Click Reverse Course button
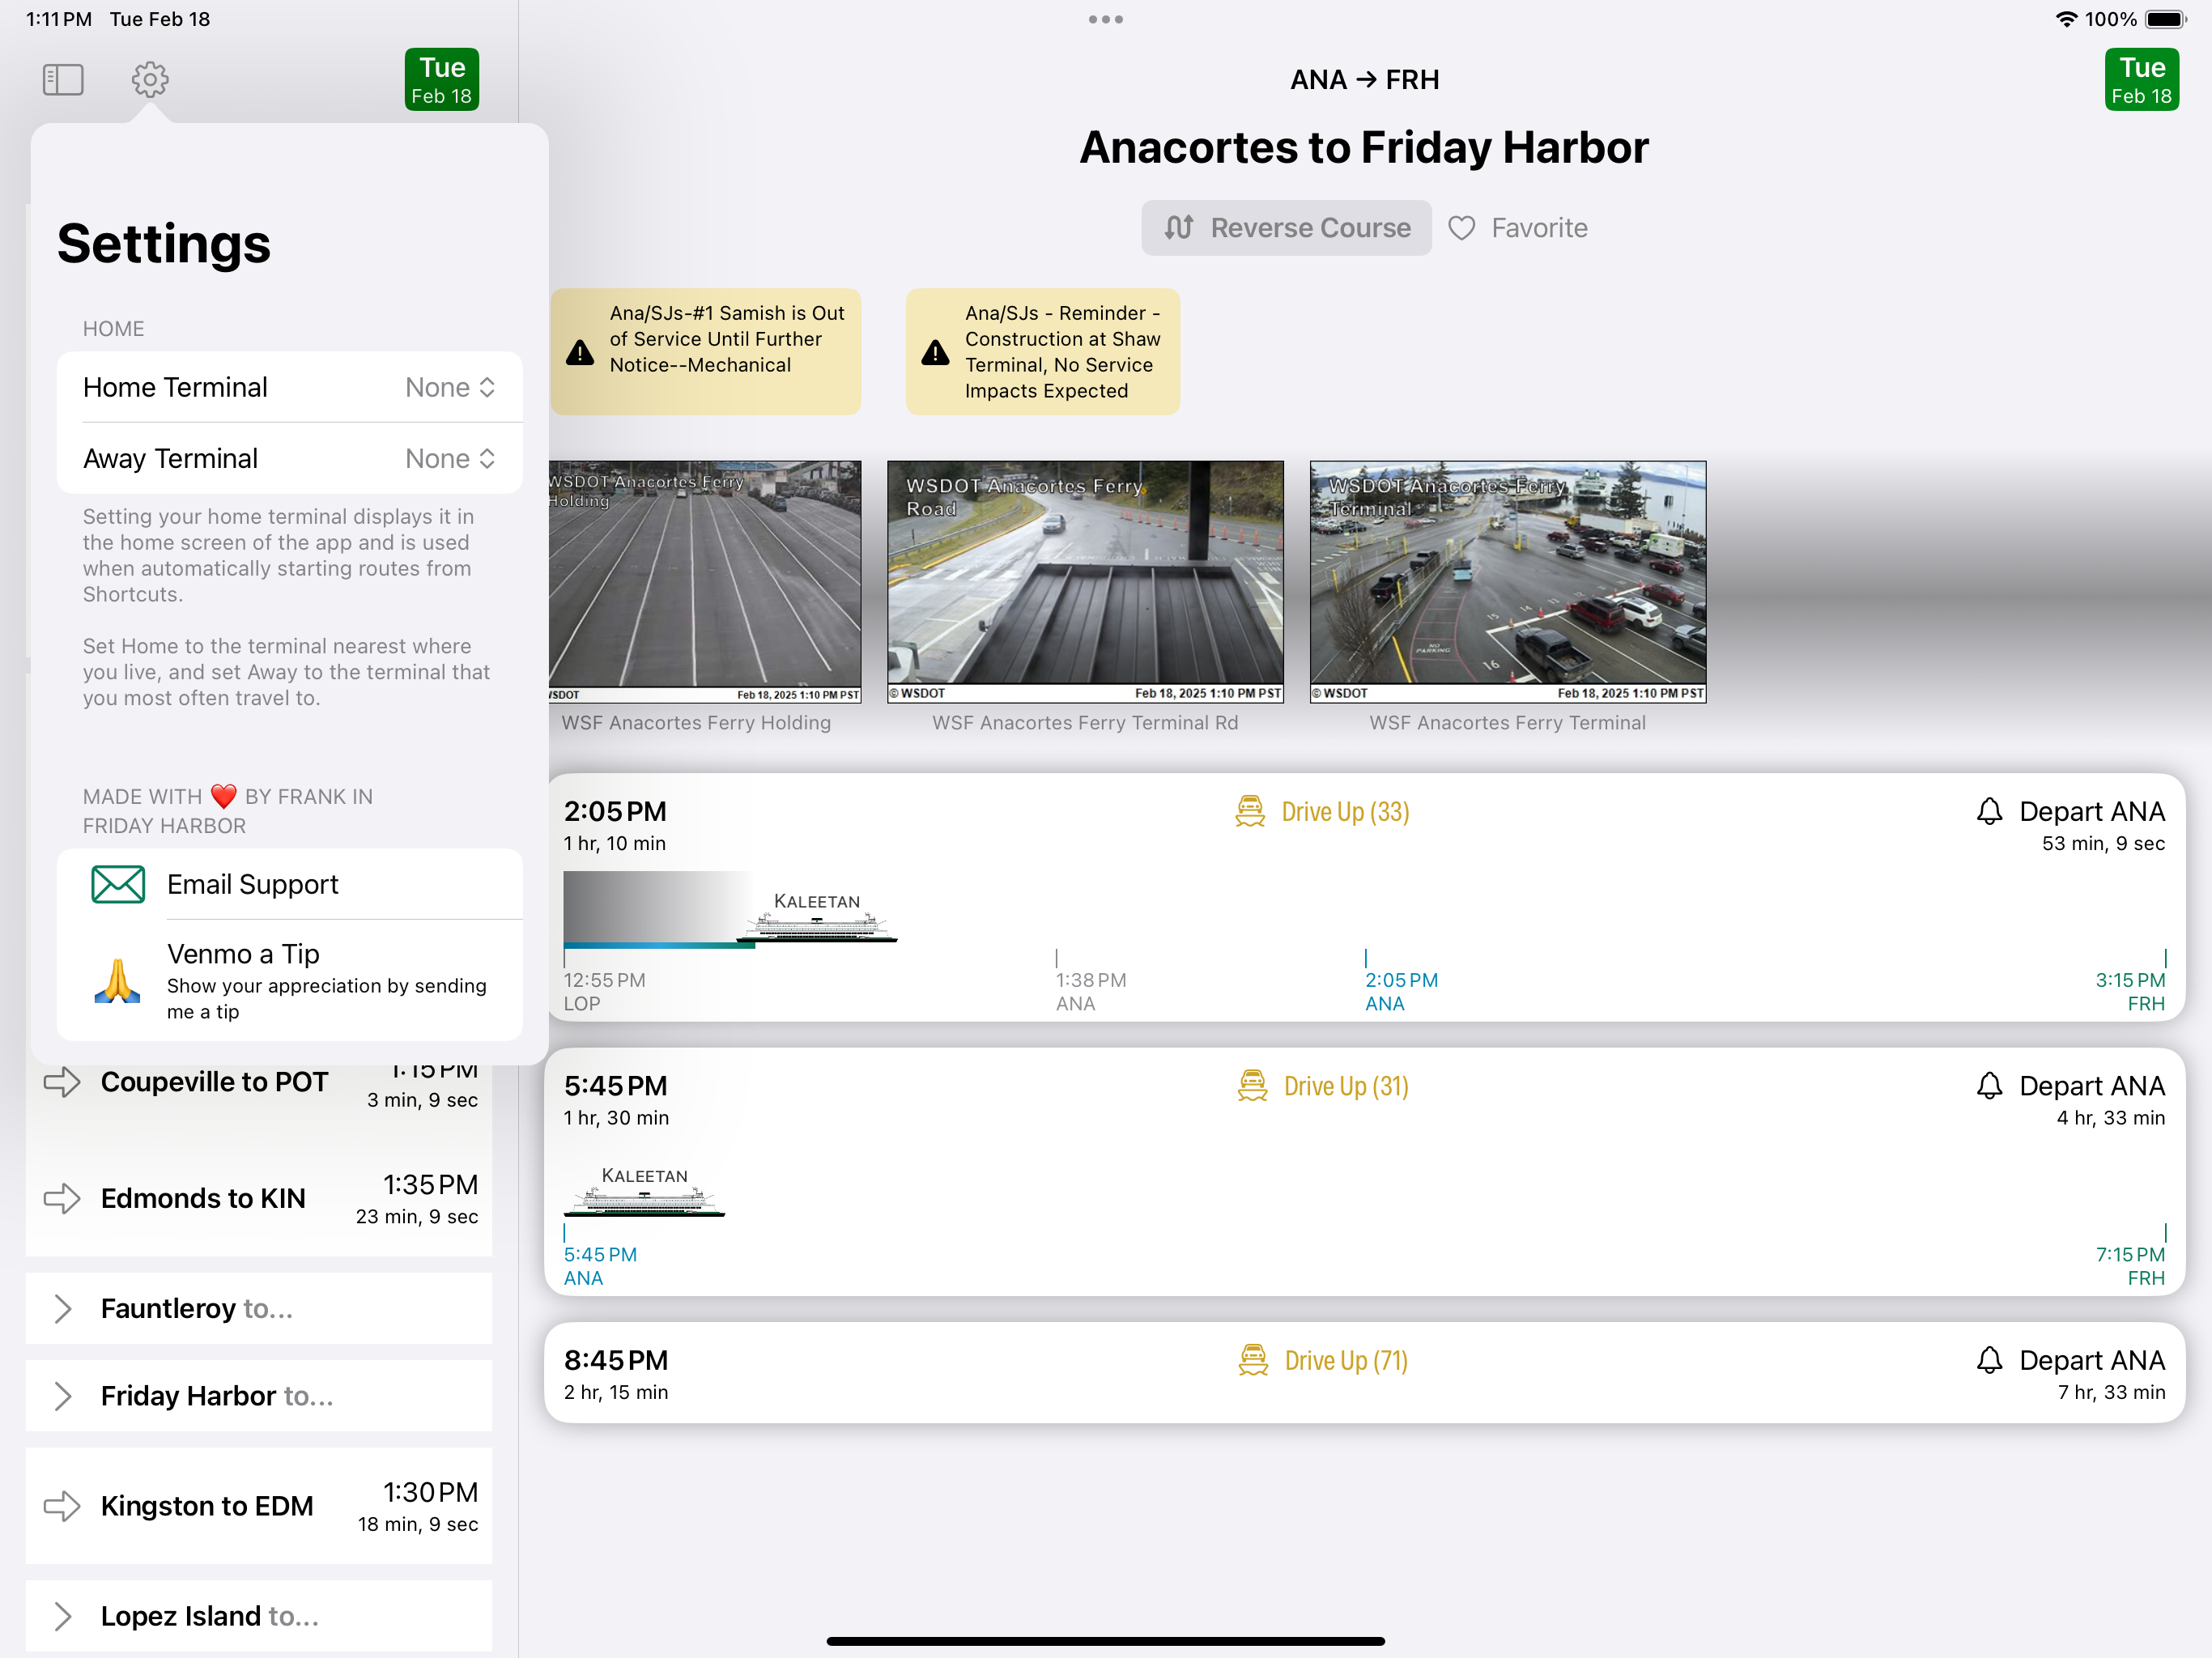The image size is (2212, 1658). (1286, 228)
